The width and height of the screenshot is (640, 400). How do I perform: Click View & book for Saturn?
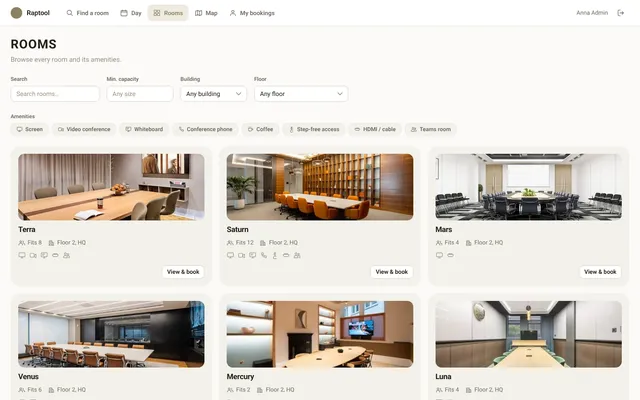tap(391, 272)
